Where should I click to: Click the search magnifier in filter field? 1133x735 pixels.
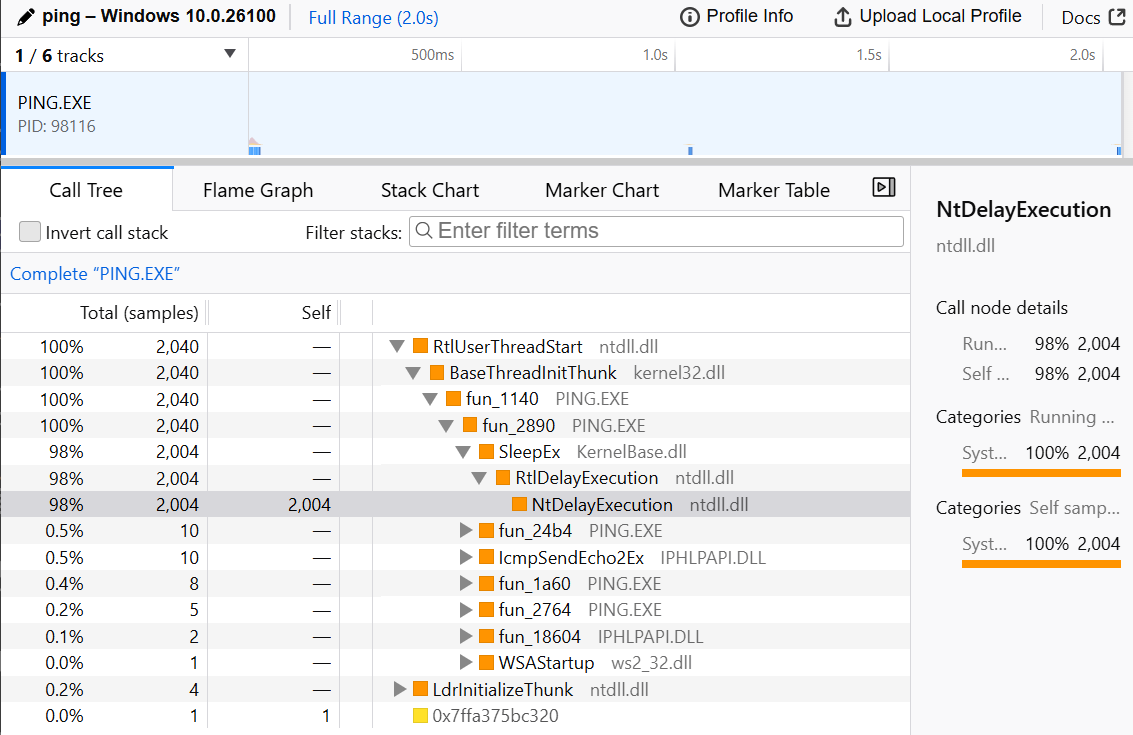point(424,231)
